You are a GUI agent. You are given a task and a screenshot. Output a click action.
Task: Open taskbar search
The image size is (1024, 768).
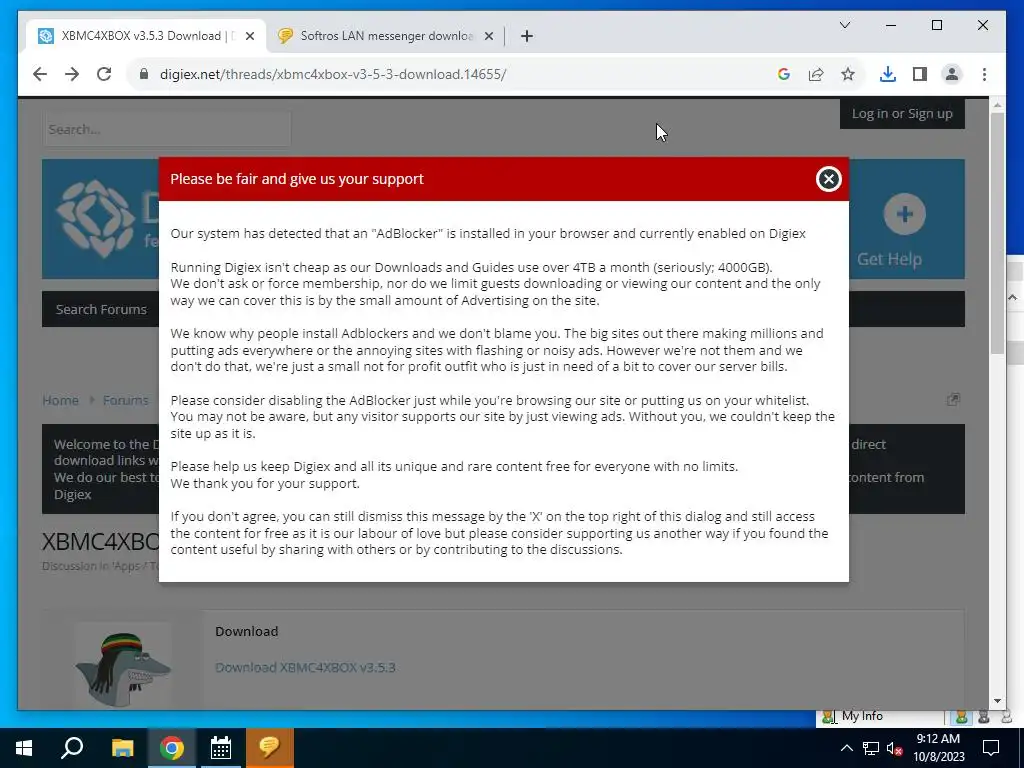click(x=72, y=748)
